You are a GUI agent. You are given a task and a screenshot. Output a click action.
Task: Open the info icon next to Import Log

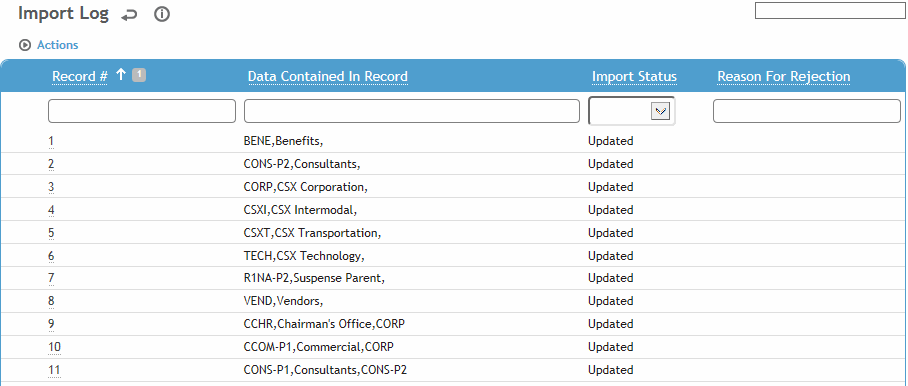tap(162, 15)
